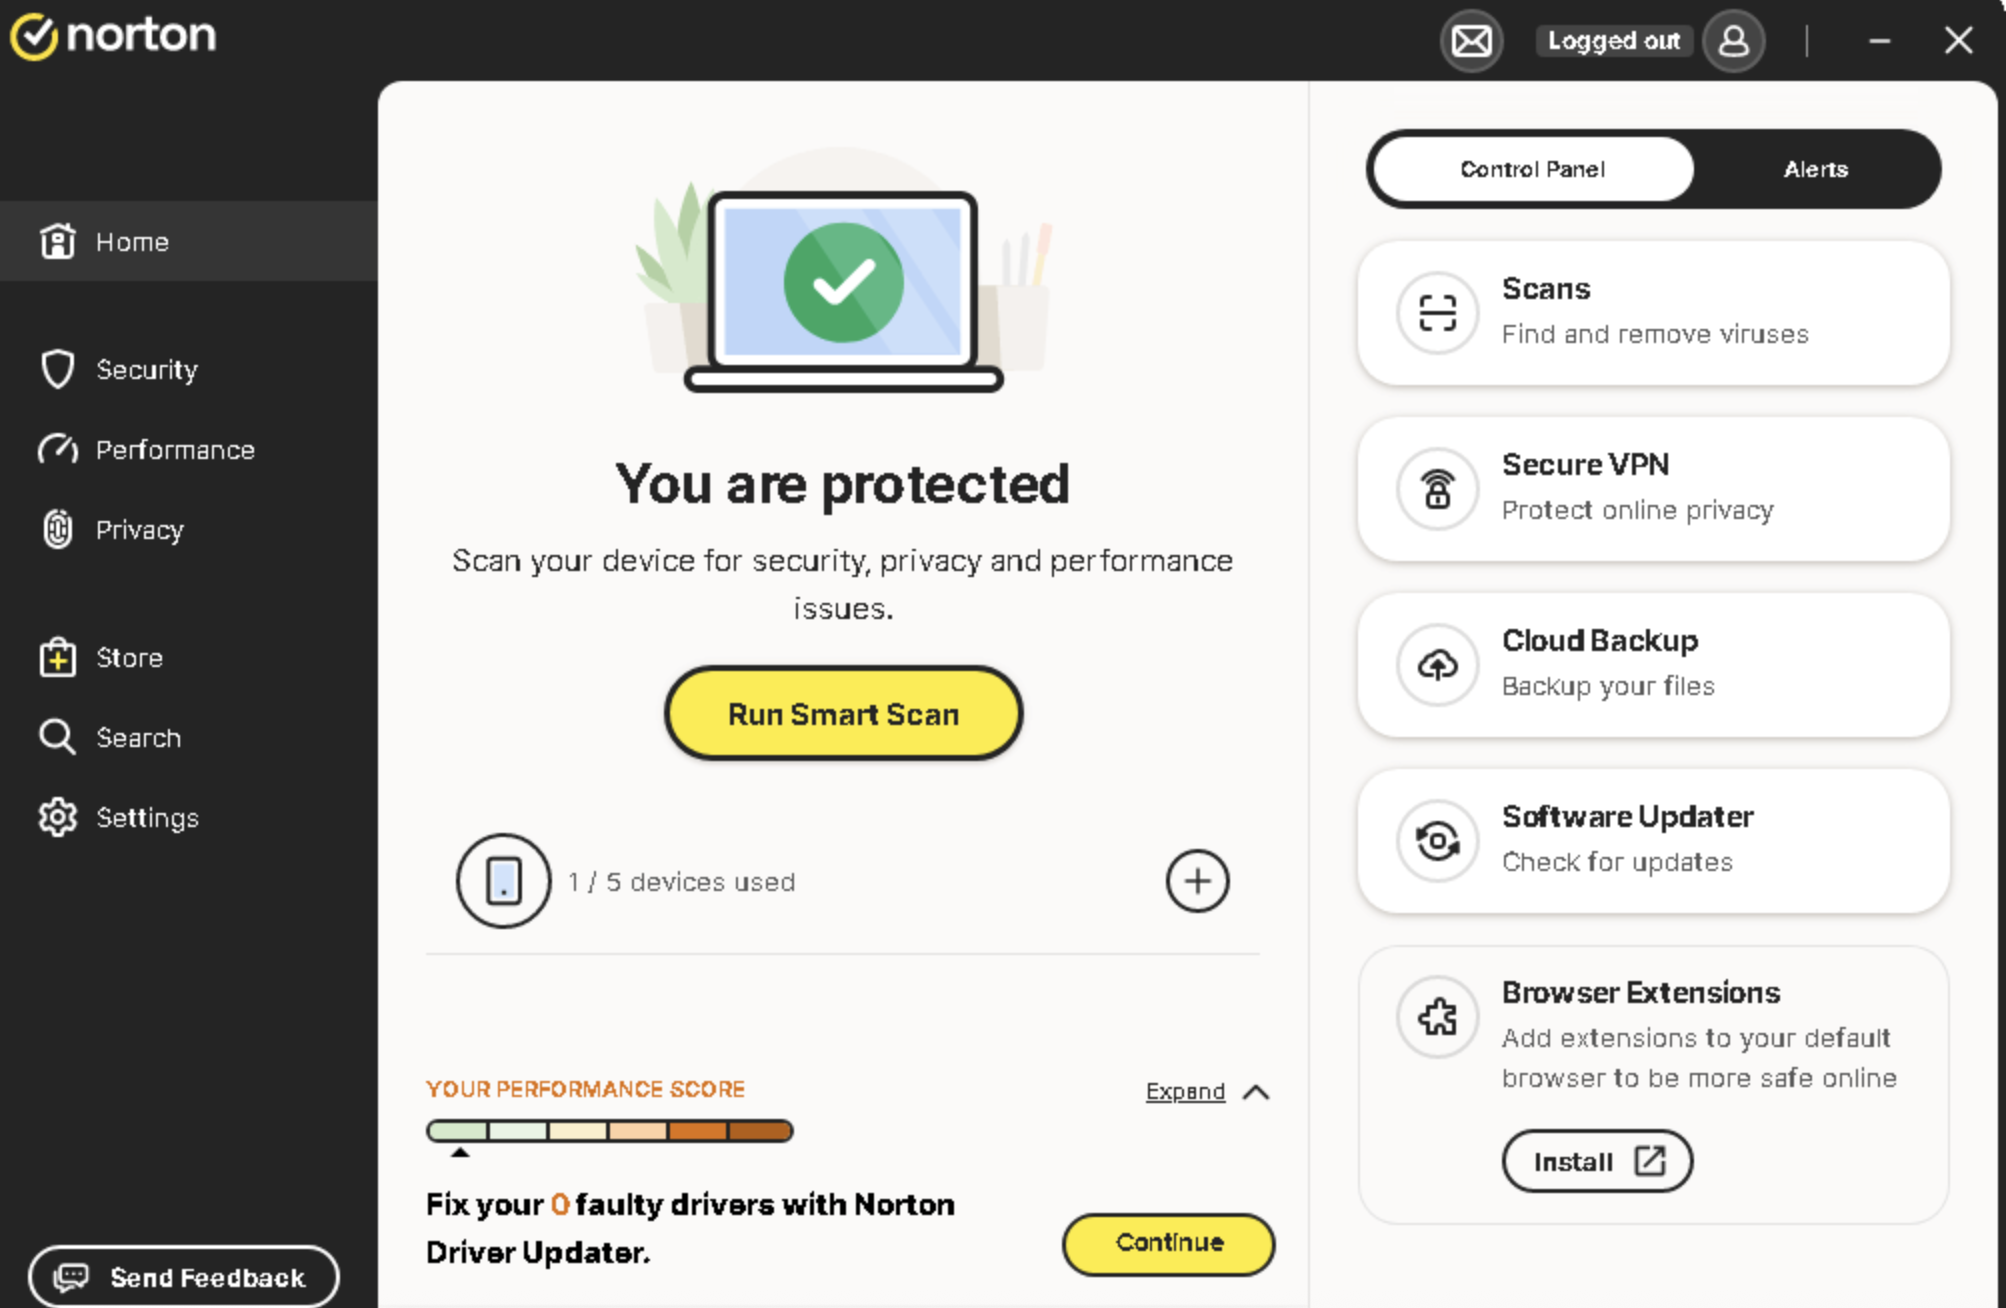Viewport: 2006px width, 1308px height.
Task: Open the Privacy section
Action: click(139, 529)
